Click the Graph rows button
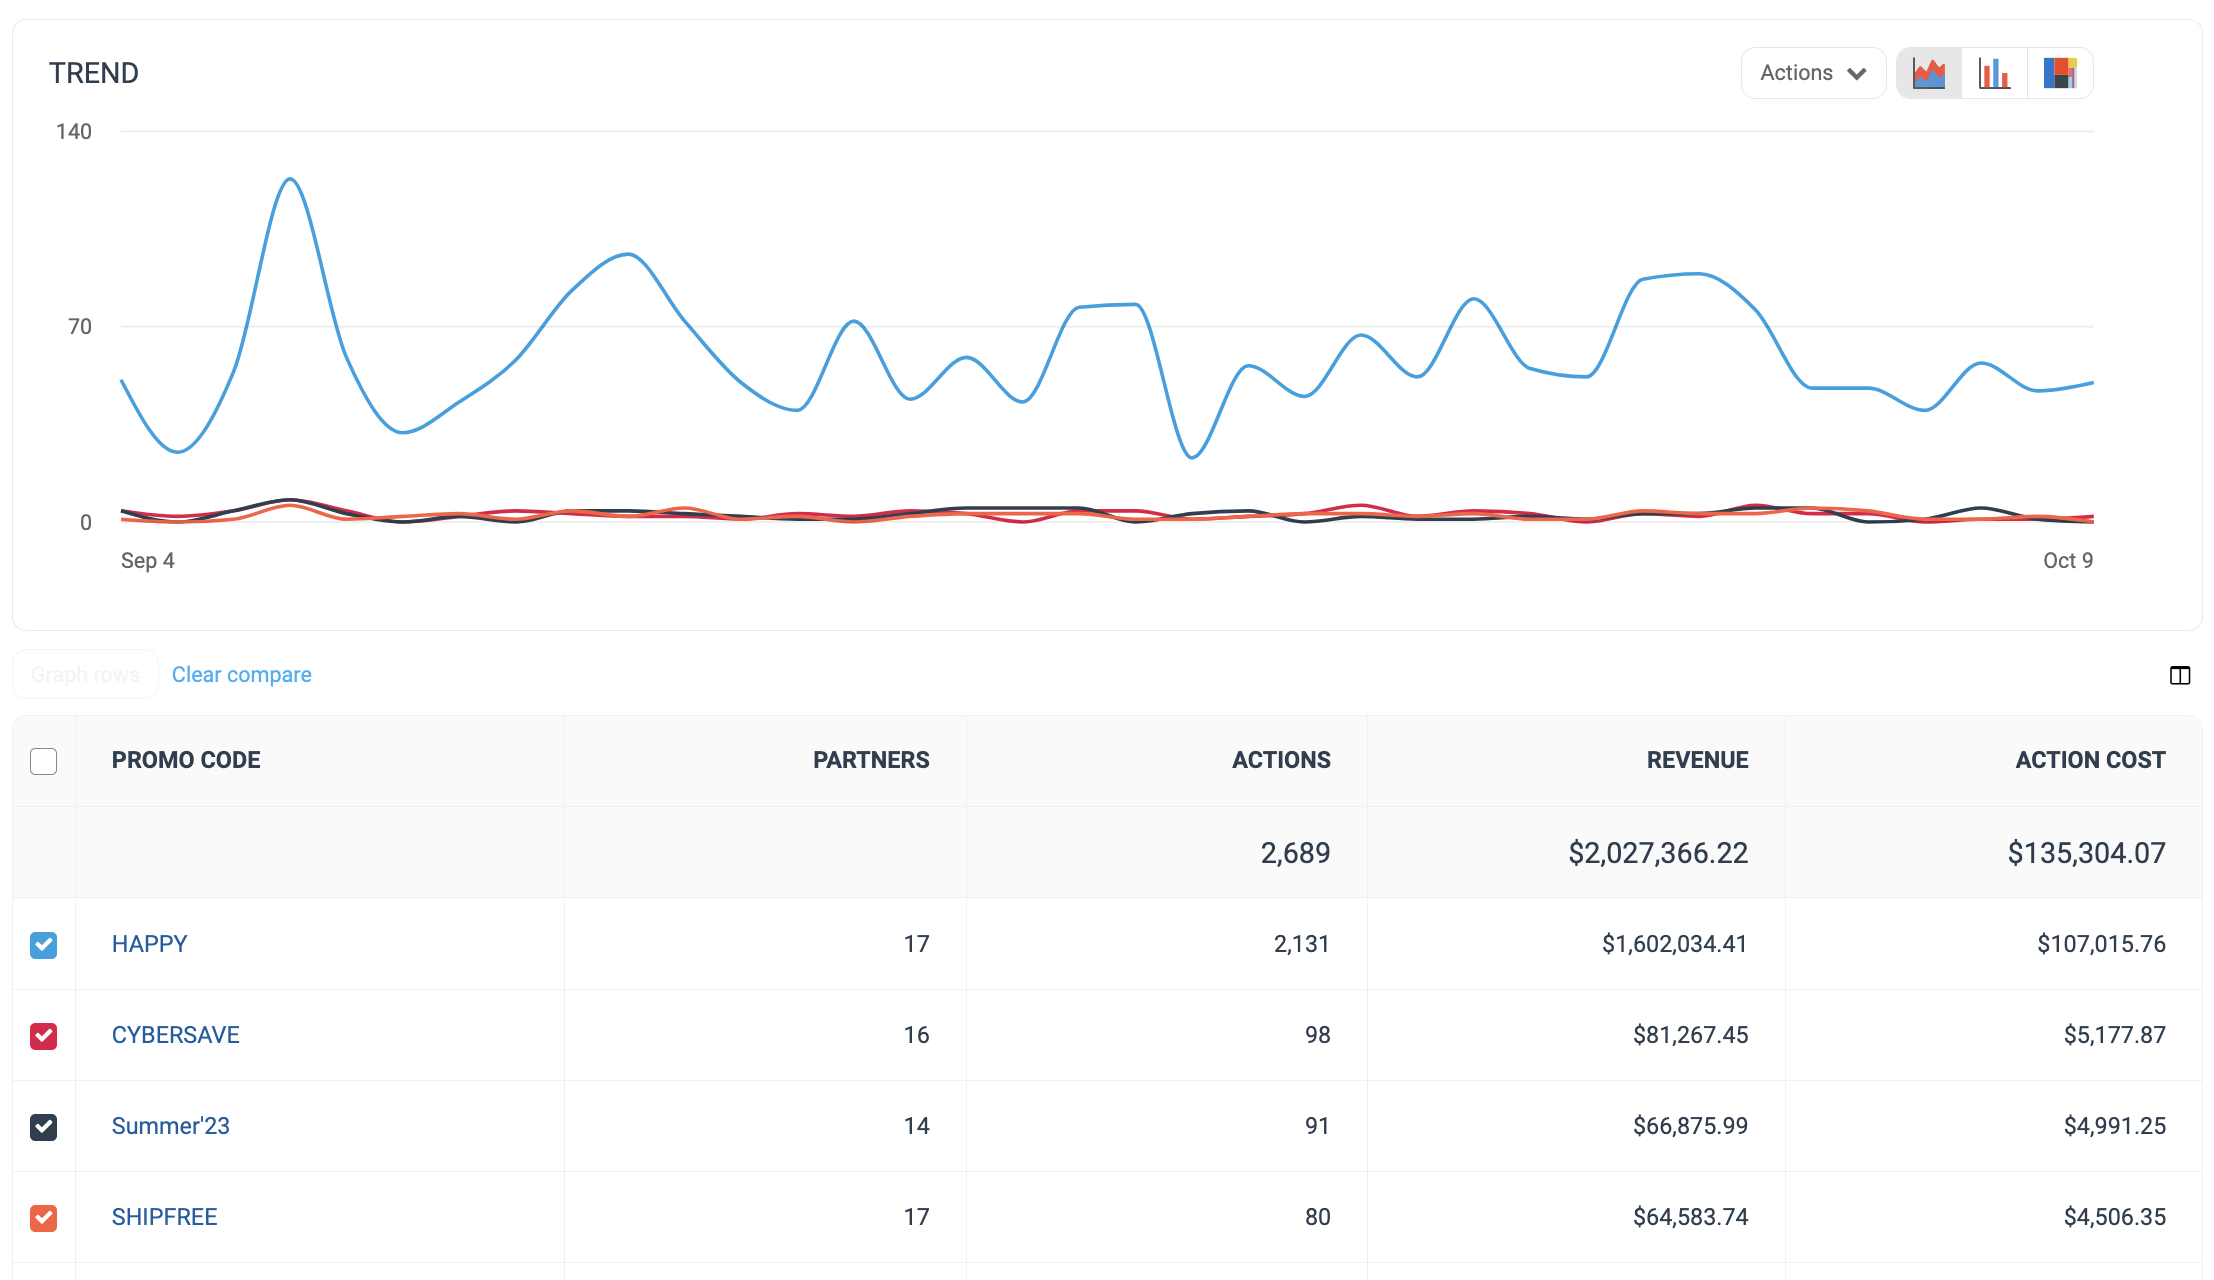This screenshot has width=2214, height=1280. (x=85, y=675)
